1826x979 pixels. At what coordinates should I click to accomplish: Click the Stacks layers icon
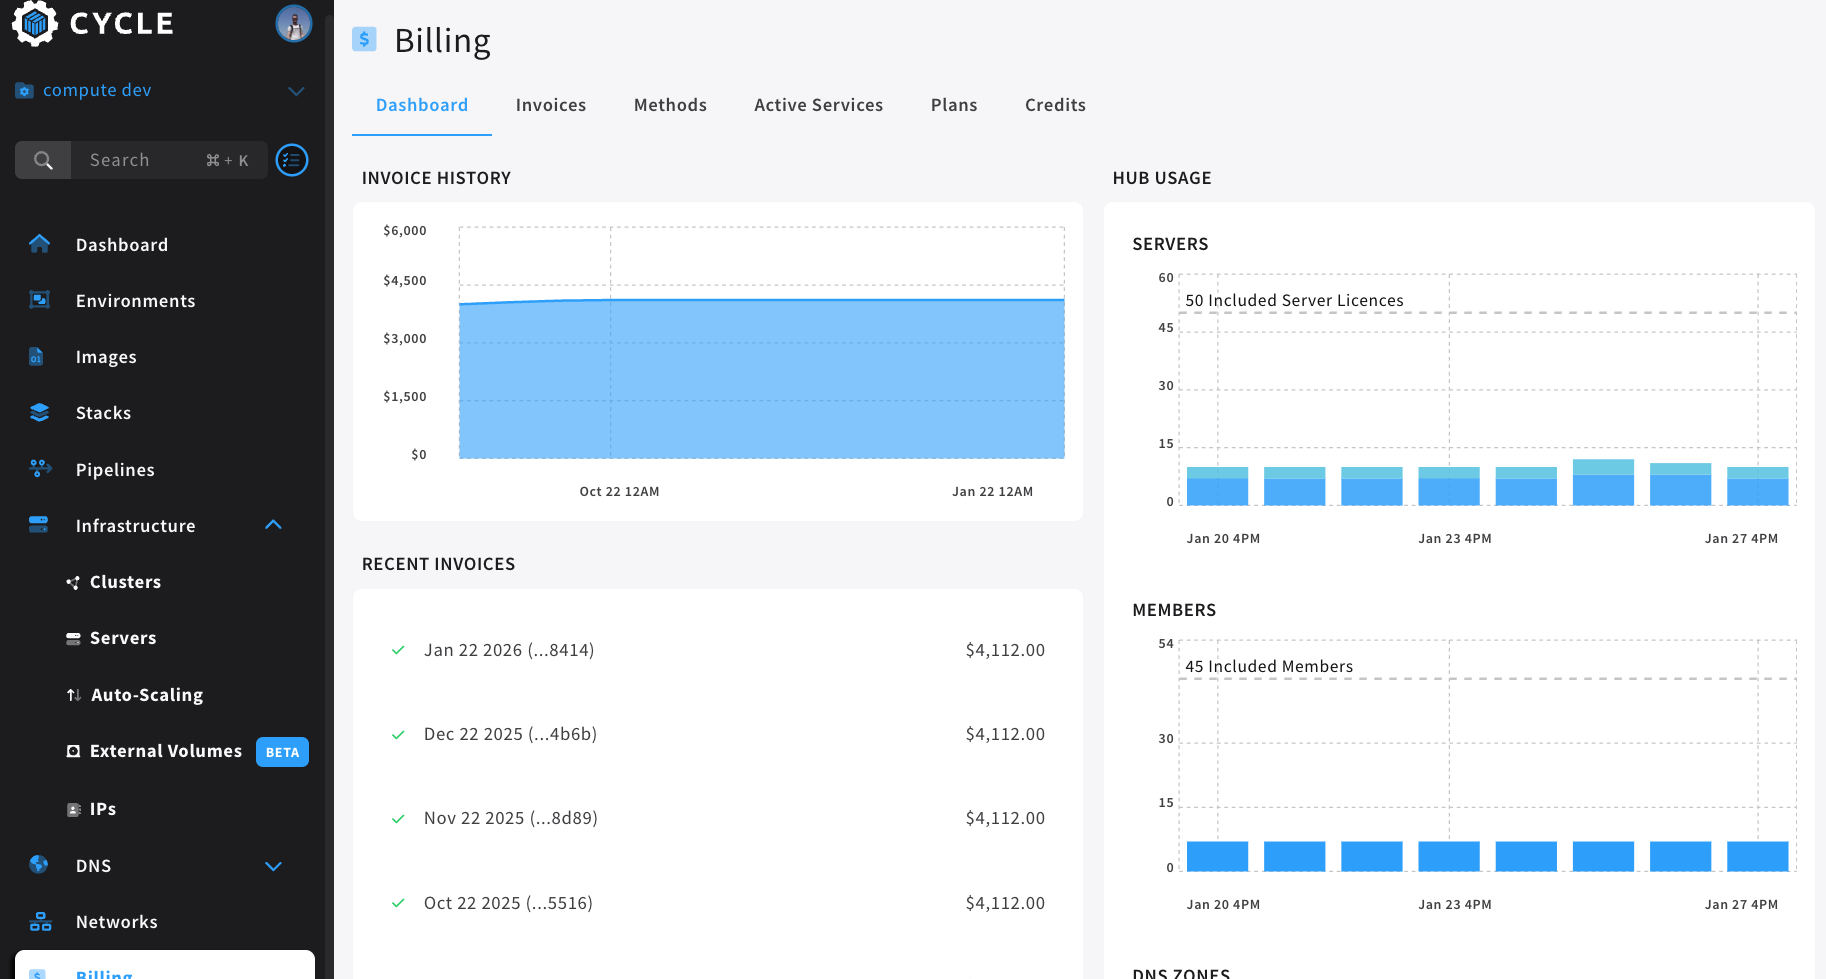(39, 412)
